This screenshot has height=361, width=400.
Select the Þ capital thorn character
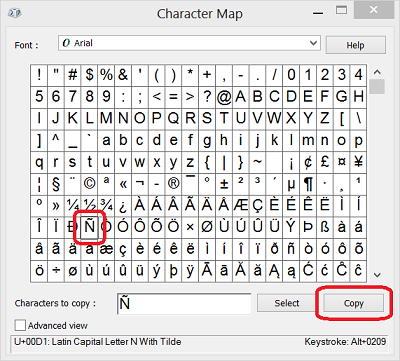(x=308, y=227)
